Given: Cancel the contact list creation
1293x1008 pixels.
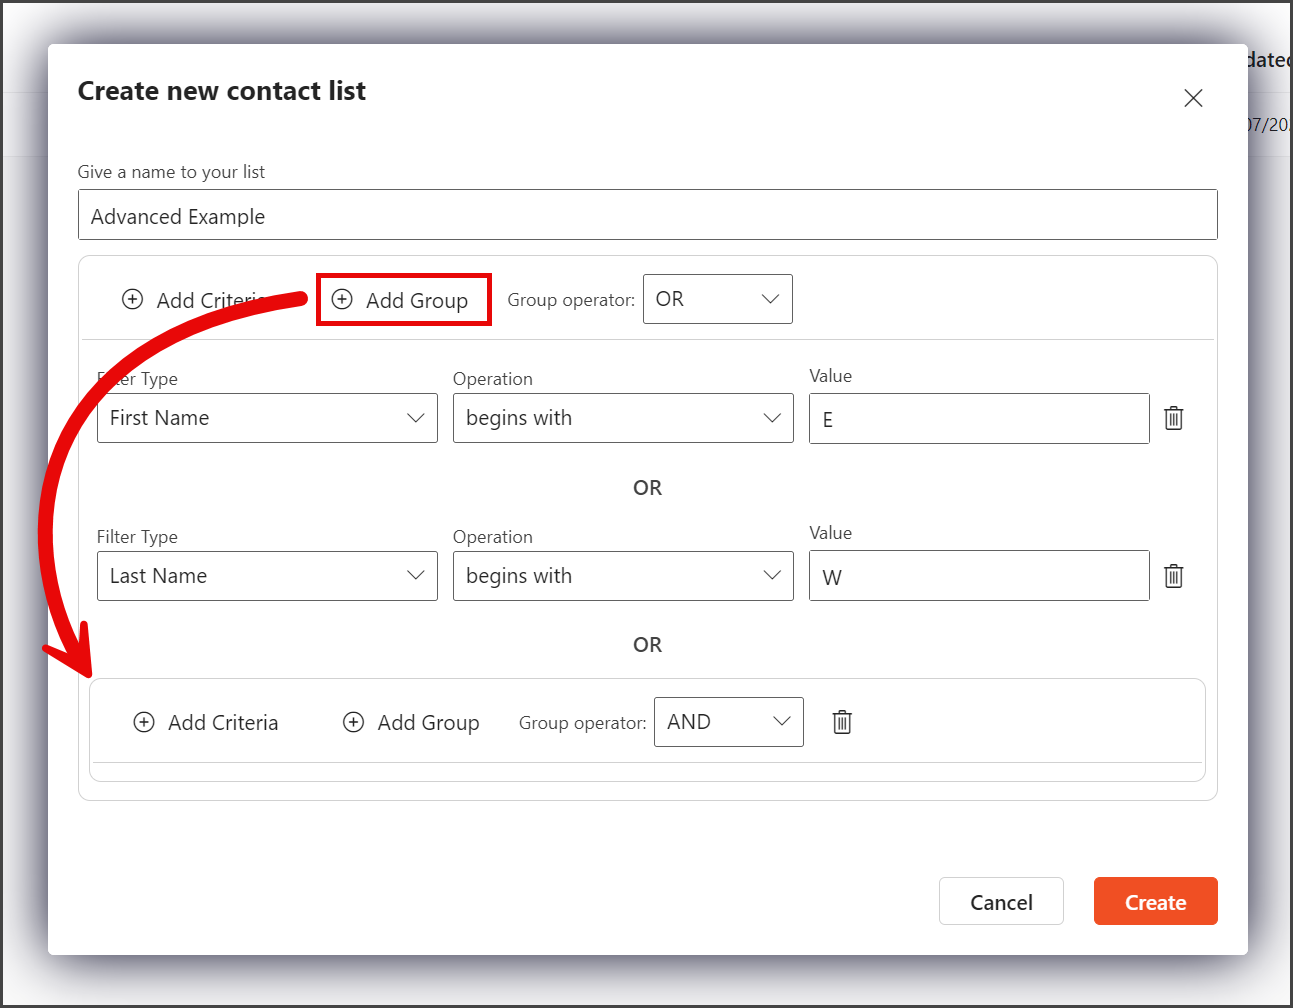Looking at the screenshot, I should click(1001, 901).
